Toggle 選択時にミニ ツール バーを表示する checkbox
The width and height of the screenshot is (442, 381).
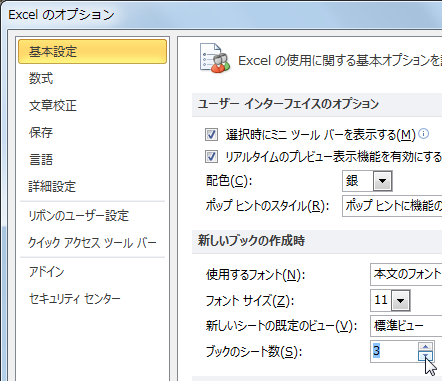[x=211, y=135]
